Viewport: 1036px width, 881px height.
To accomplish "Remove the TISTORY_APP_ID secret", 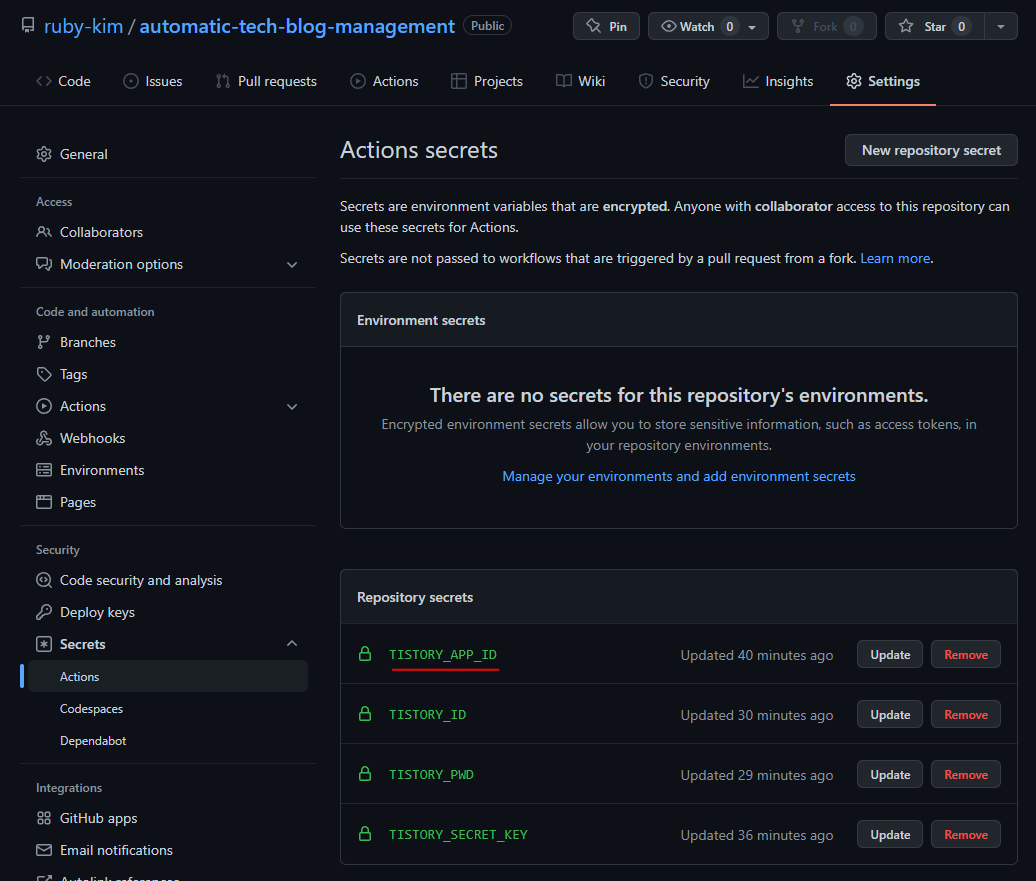I will tap(965, 655).
